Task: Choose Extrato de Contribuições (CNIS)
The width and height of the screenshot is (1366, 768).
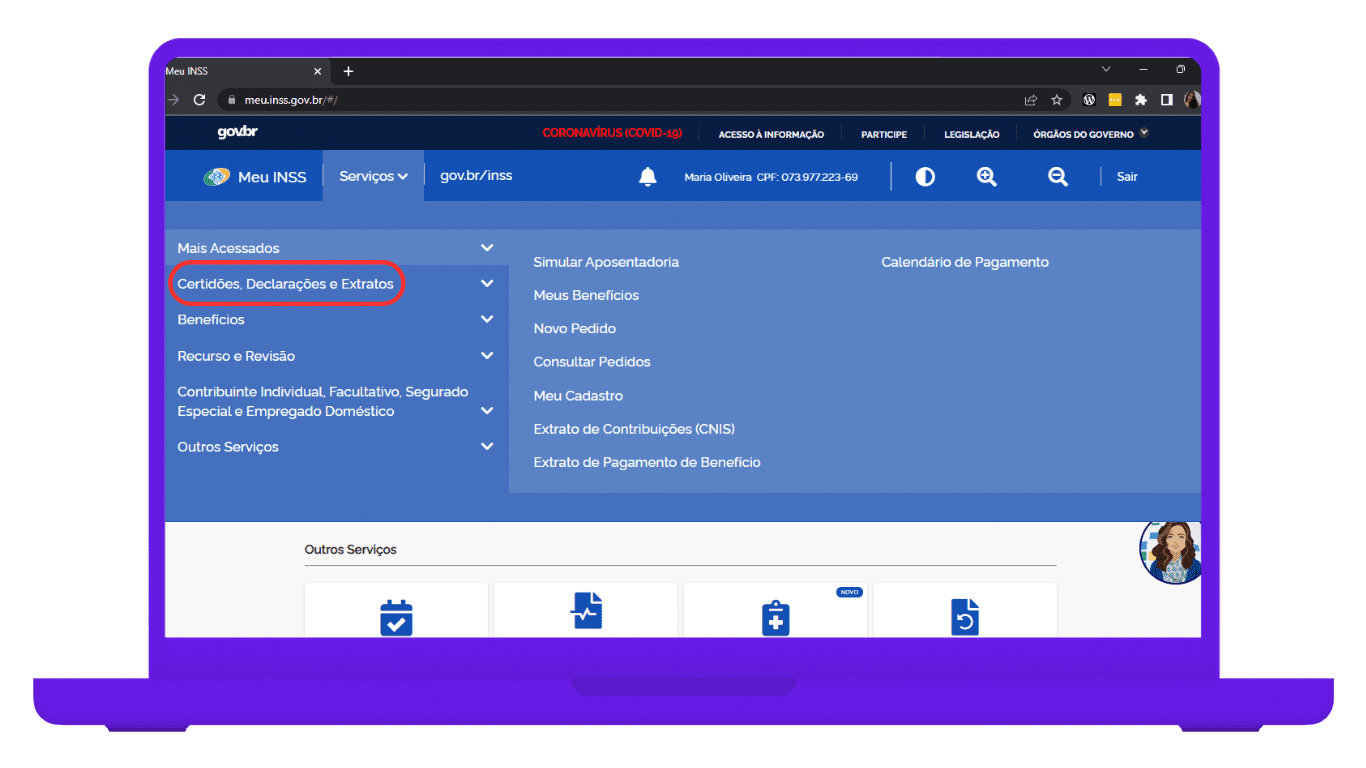Action: point(634,429)
